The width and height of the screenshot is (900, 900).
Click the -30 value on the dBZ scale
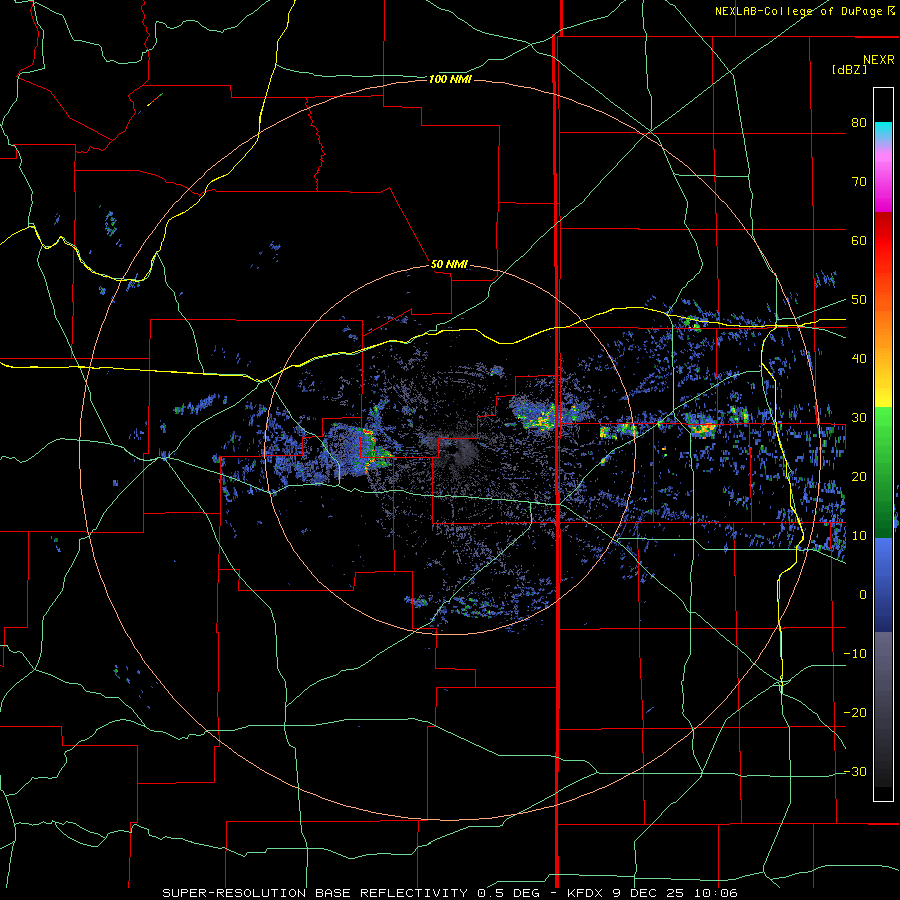pos(855,771)
